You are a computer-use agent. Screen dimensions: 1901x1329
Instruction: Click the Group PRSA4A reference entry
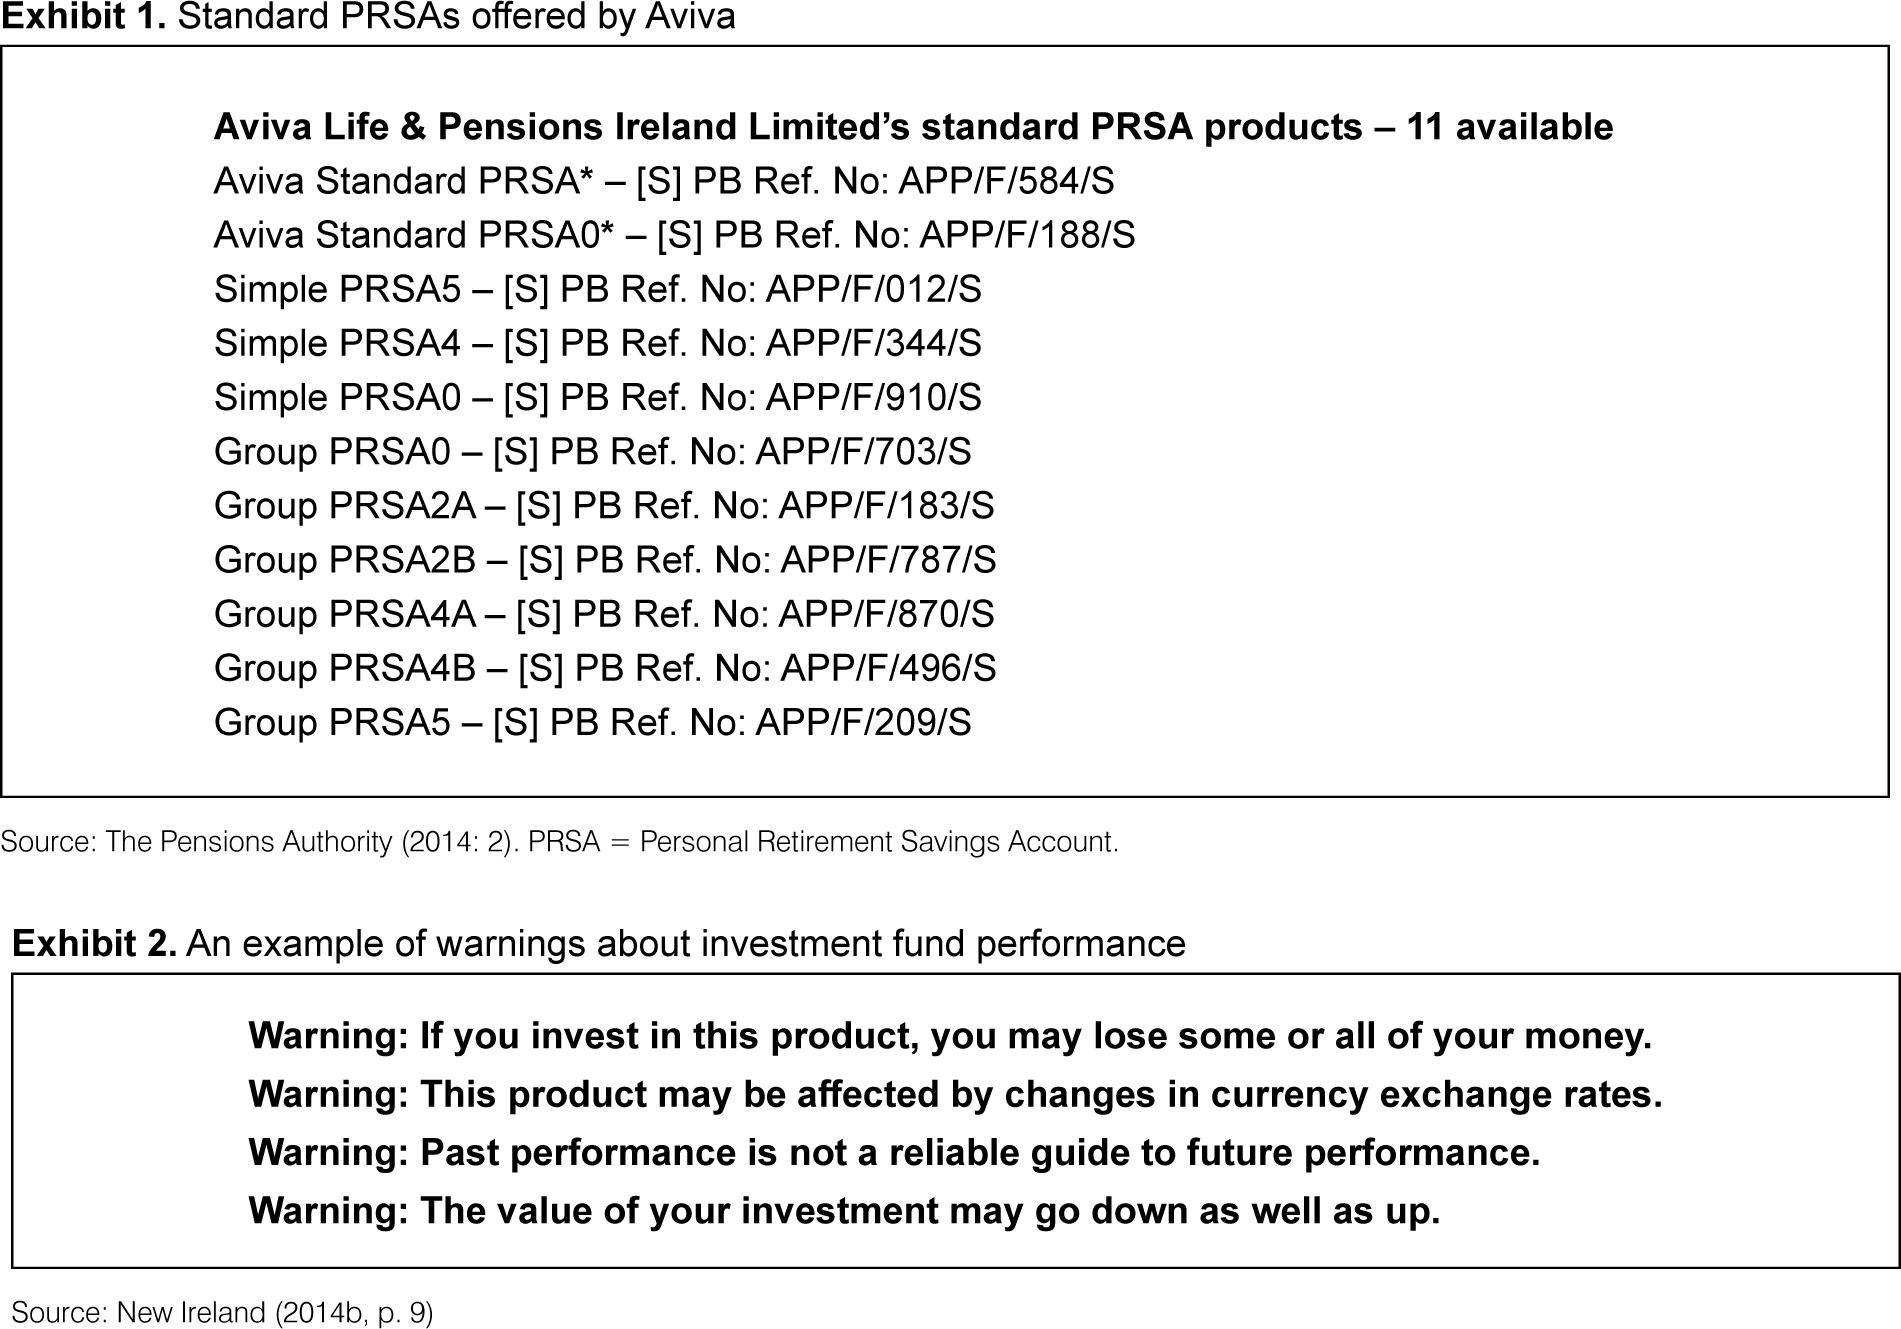click(x=603, y=613)
